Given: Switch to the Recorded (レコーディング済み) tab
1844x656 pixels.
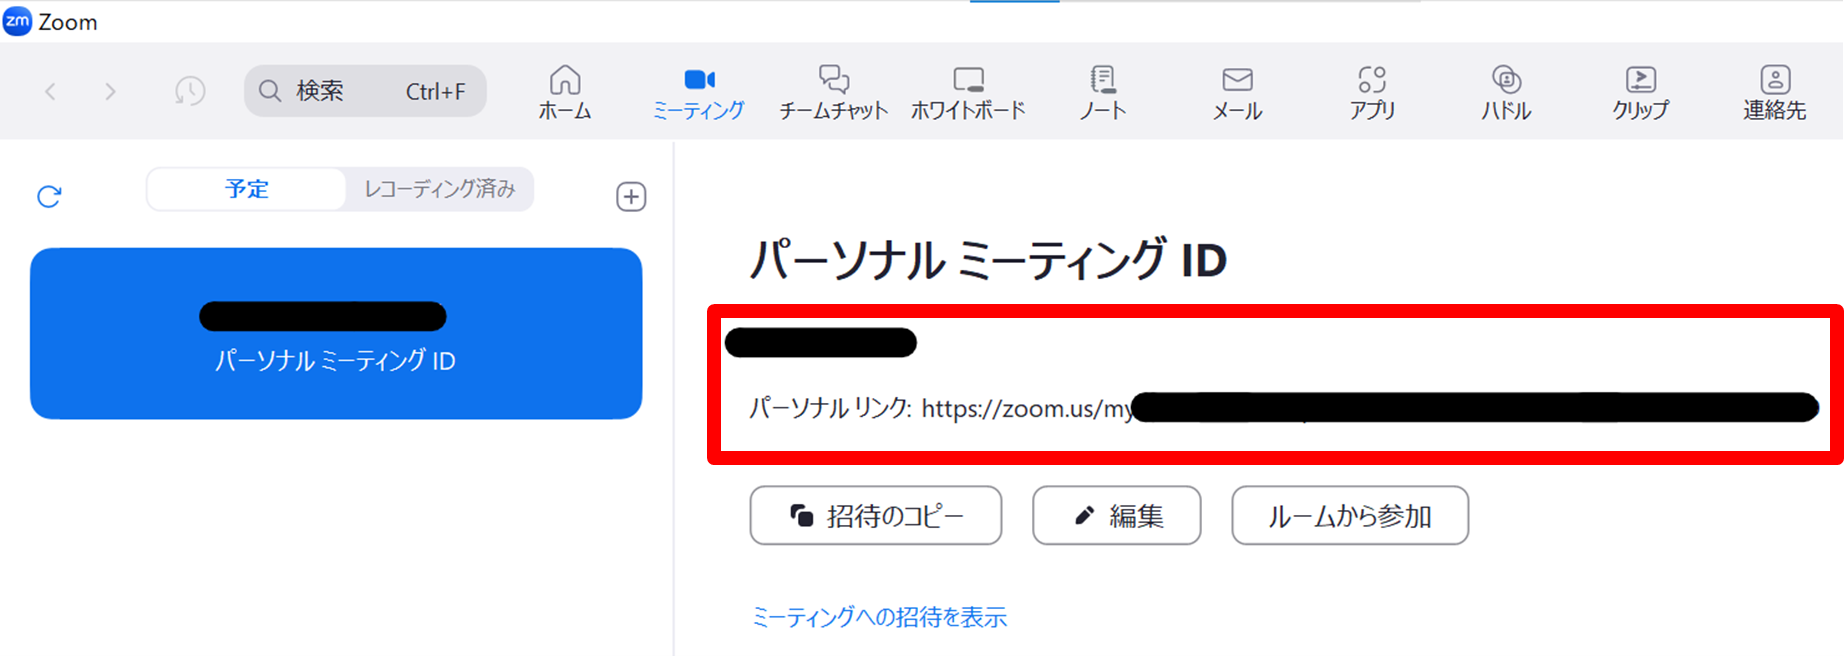Looking at the screenshot, I should click(440, 189).
